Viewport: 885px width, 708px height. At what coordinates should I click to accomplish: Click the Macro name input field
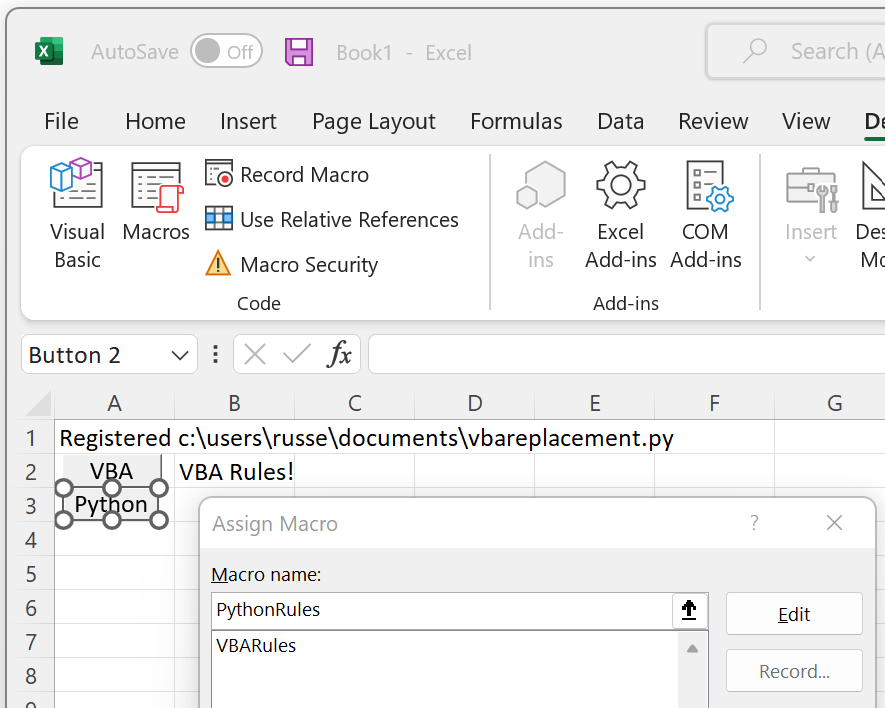[x=442, y=610]
